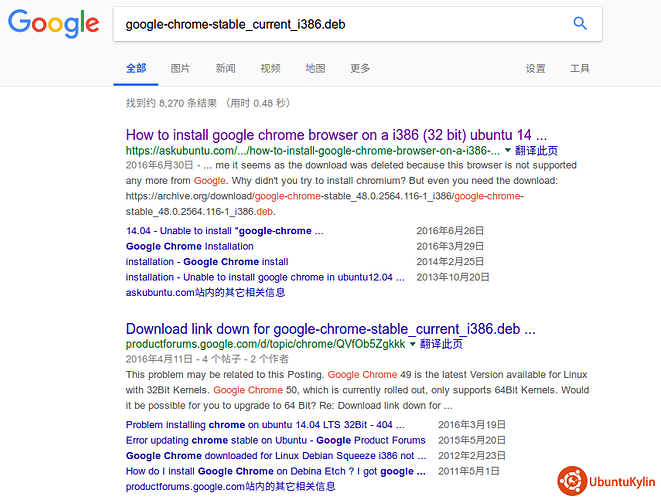This screenshot has height=500, width=661.
Task: Expand dropdown arrow beside productforums URL
Action: 413,344
